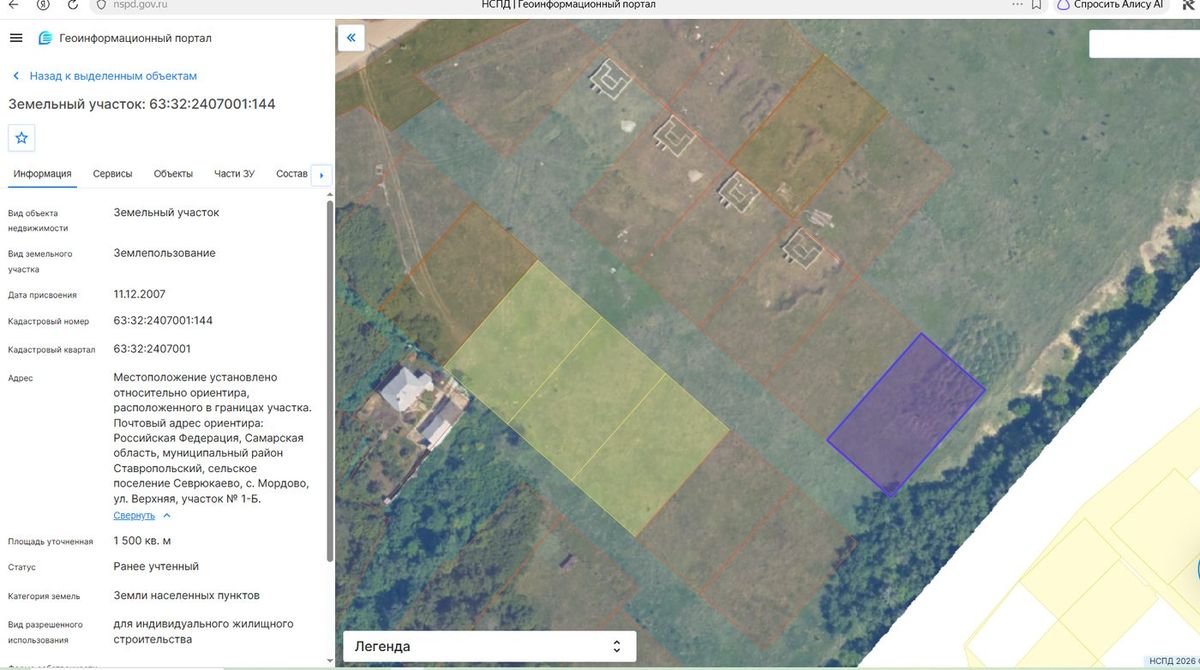Click the Адрес field label

20,378
